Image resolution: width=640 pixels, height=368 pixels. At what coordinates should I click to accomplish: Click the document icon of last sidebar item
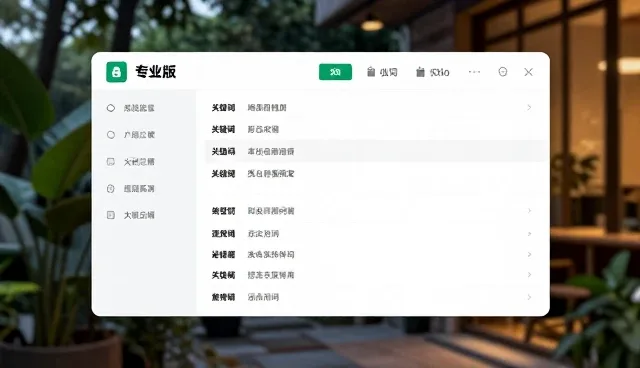click(111, 215)
